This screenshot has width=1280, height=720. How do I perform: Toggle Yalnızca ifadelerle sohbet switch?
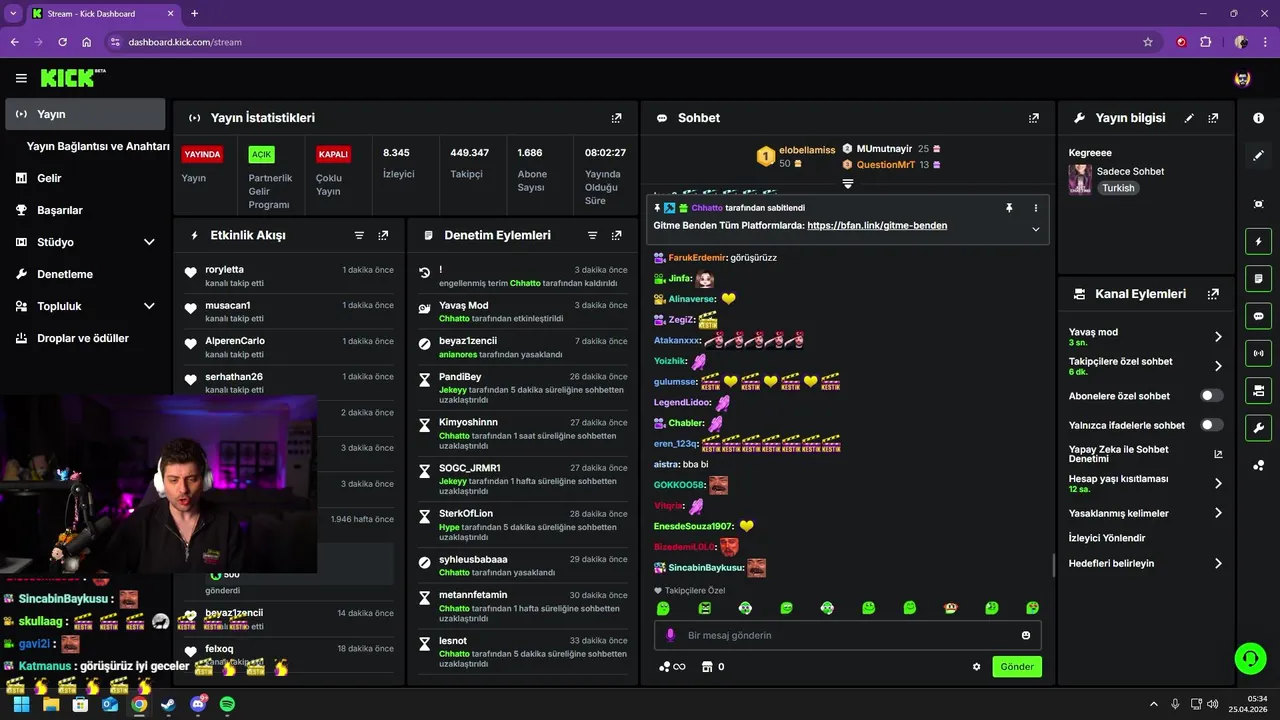point(1212,425)
